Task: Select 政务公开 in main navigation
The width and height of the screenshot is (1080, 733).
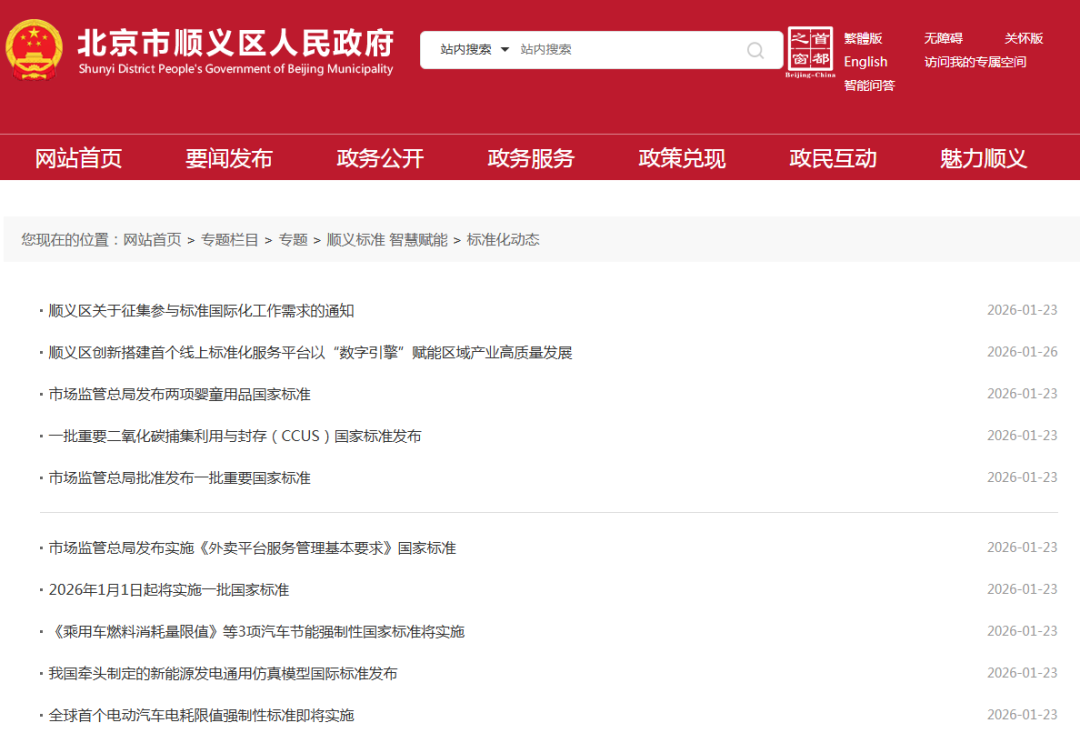Action: [x=380, y=158]
